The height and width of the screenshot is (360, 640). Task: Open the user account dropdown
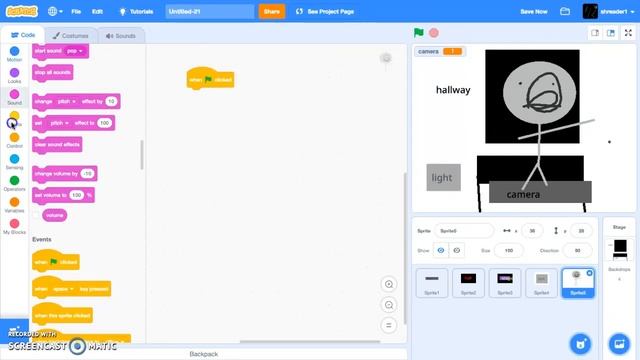coord(609,11)
